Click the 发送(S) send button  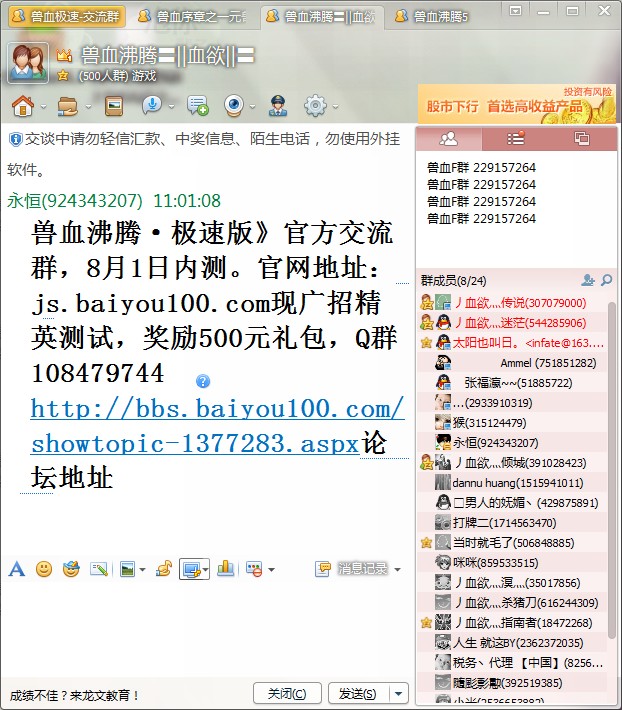click(357, 693)
